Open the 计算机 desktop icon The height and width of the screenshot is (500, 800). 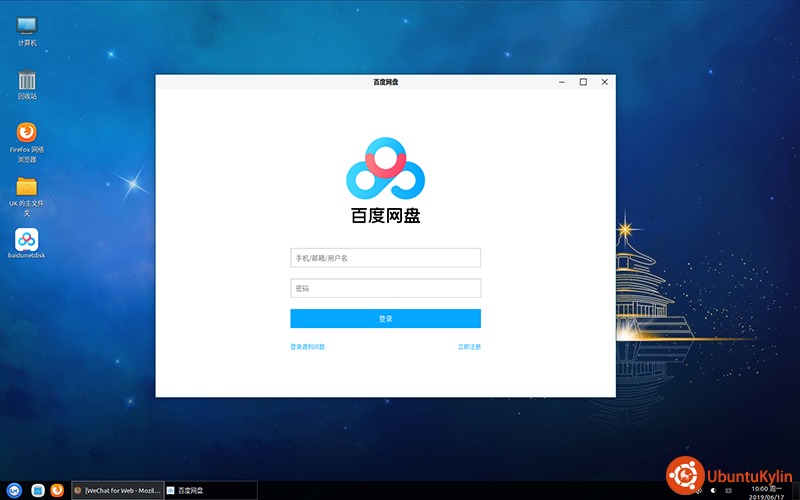pos(27,27)
